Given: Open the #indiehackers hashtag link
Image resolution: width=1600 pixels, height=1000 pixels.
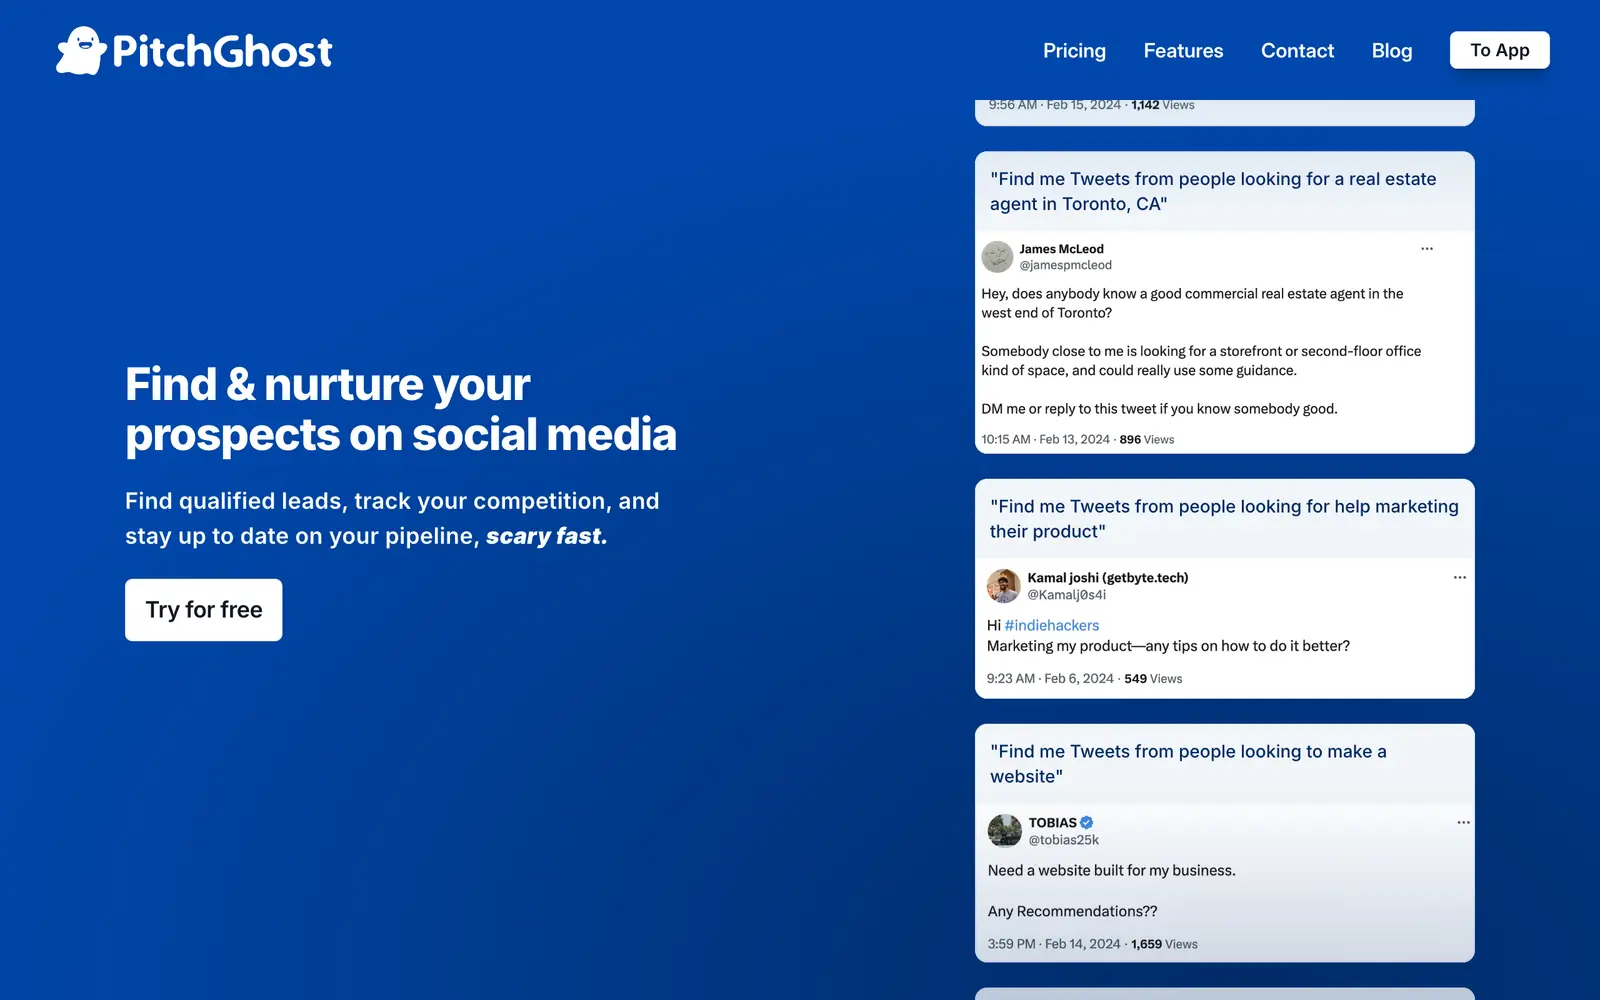Looking at the screenshot, I should (1052, 625).
